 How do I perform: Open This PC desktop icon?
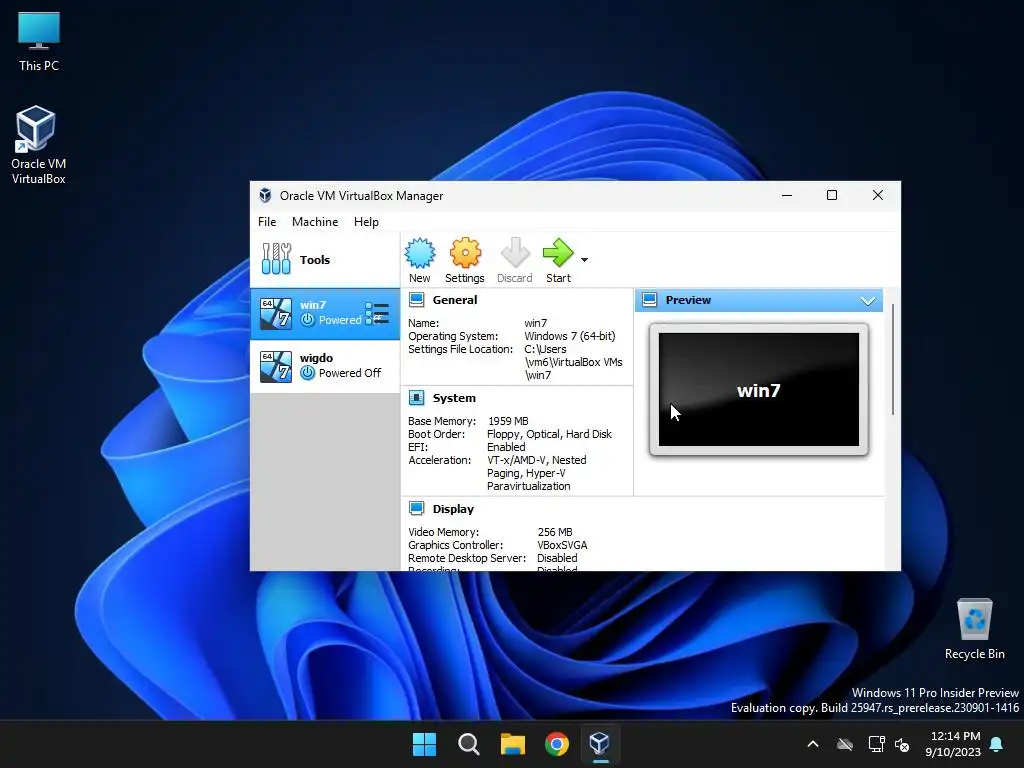pos(39,42)
